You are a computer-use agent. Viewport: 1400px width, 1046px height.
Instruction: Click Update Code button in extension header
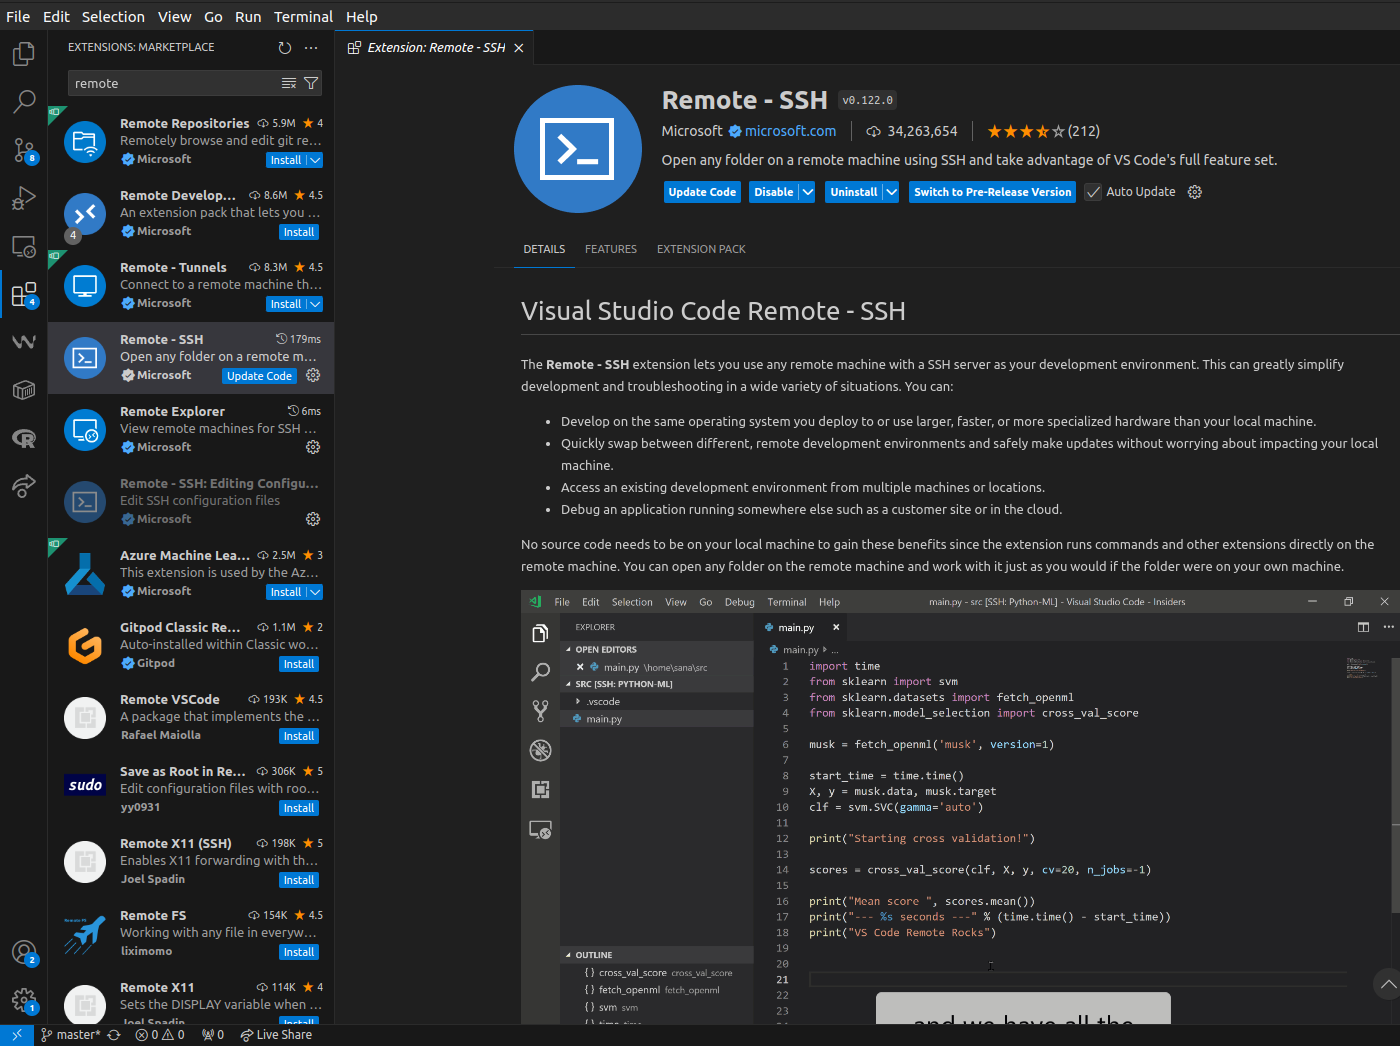(x=702, y=192)
